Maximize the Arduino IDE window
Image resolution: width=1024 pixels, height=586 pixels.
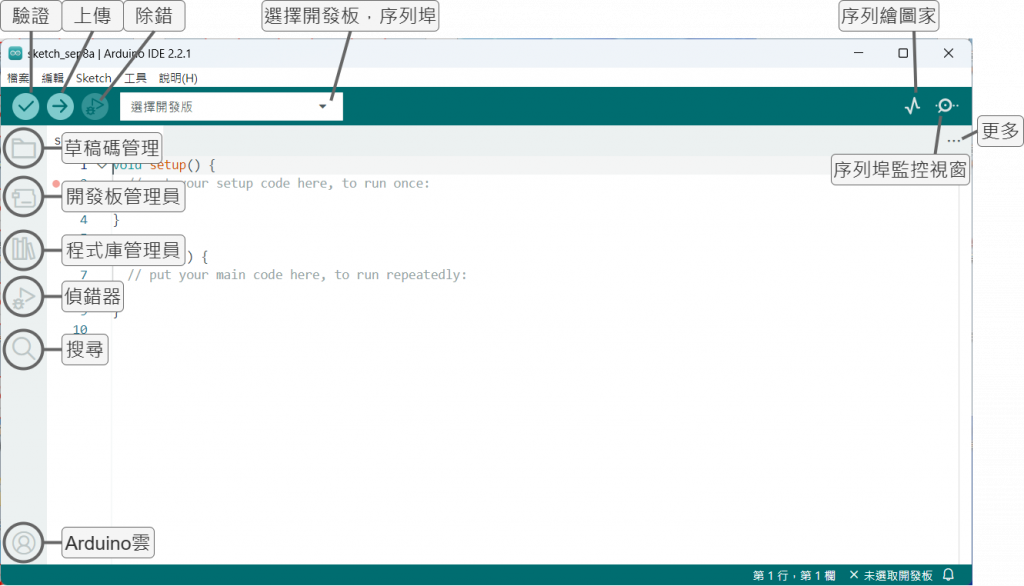click(903, 53)
